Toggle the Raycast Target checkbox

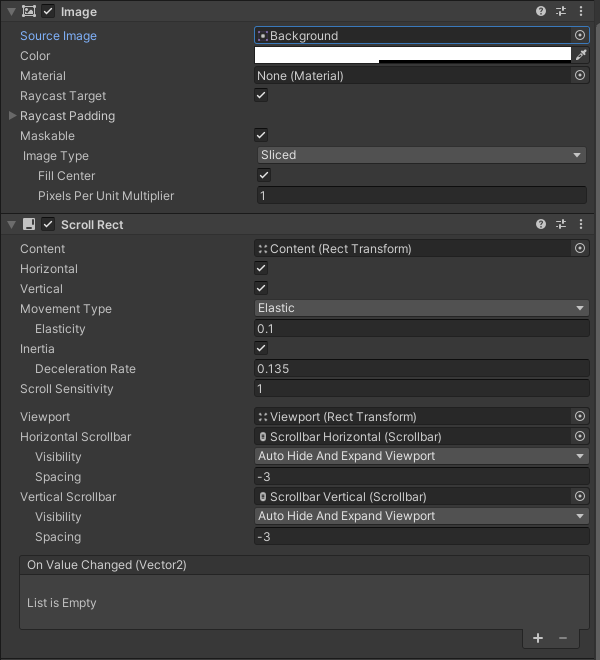click(x=261, y=95)
